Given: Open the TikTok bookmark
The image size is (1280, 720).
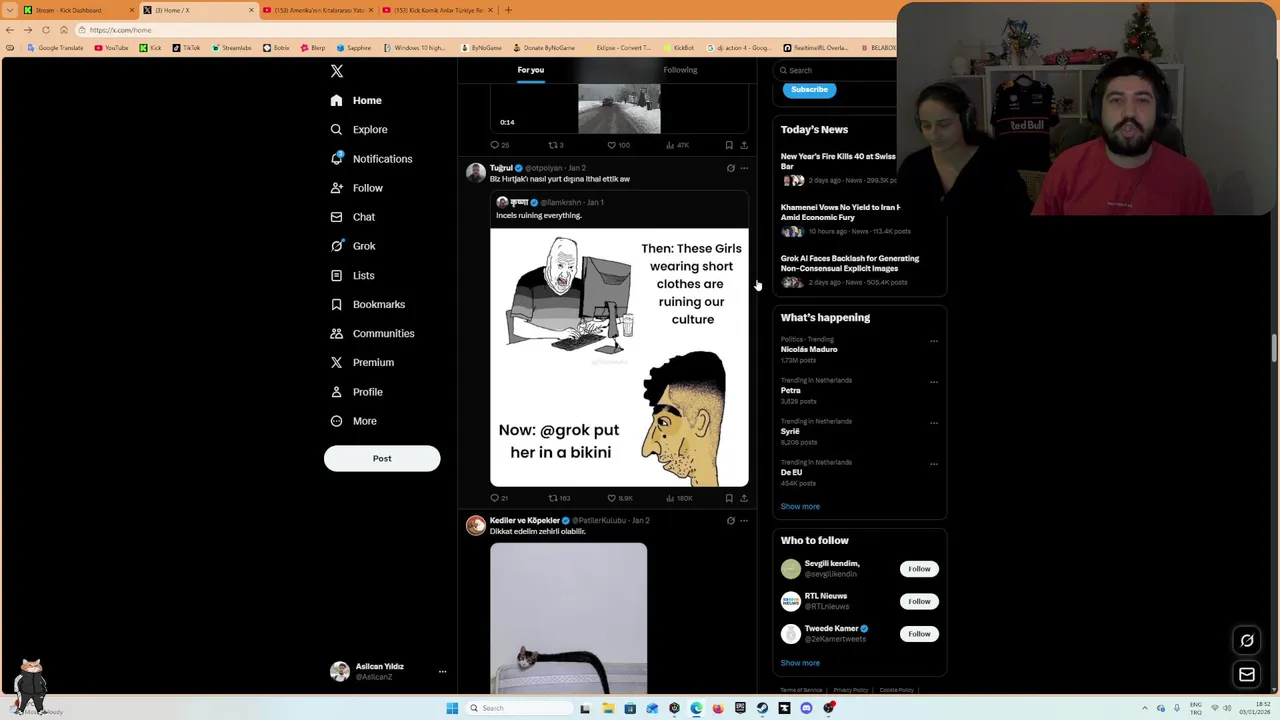Looking at the screenshot, I should pyautogui.click(x=186, y=48).
